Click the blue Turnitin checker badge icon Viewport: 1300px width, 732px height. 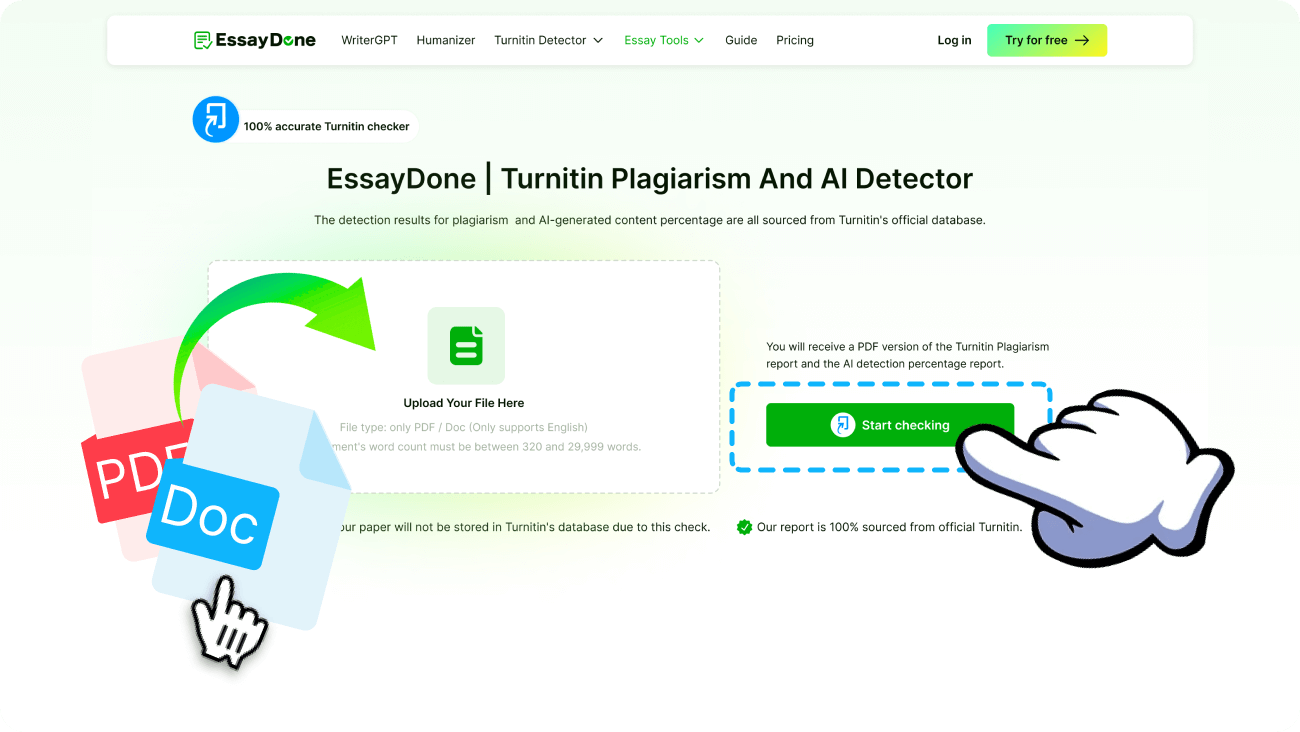(x=215, y=119)
